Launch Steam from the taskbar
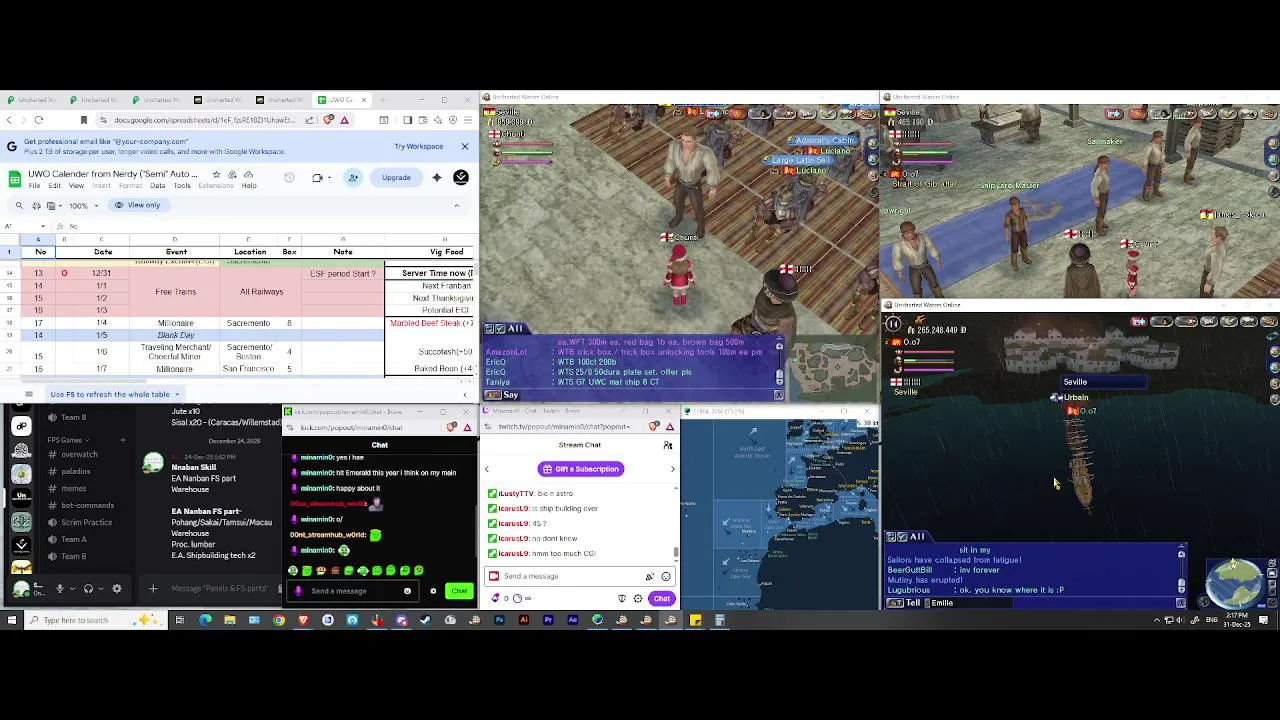Screen dimensions: 1280x720 point(425,620)
